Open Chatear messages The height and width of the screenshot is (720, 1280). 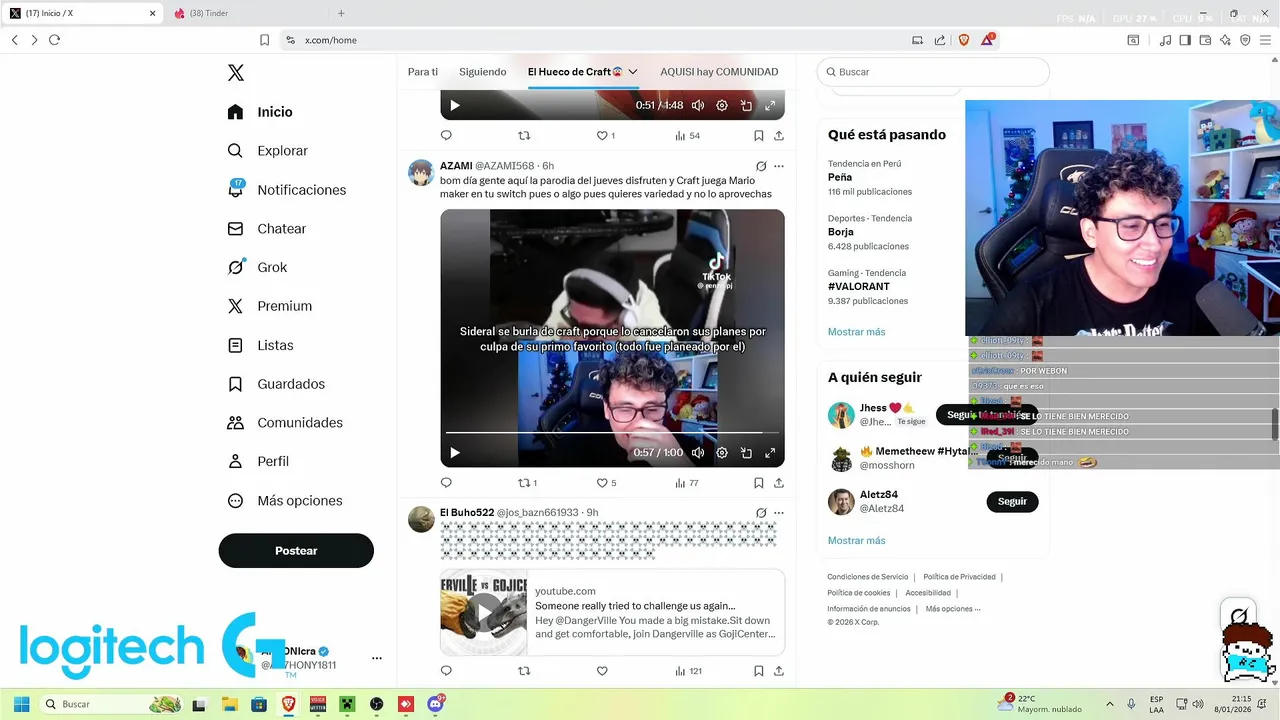[267, 229]
